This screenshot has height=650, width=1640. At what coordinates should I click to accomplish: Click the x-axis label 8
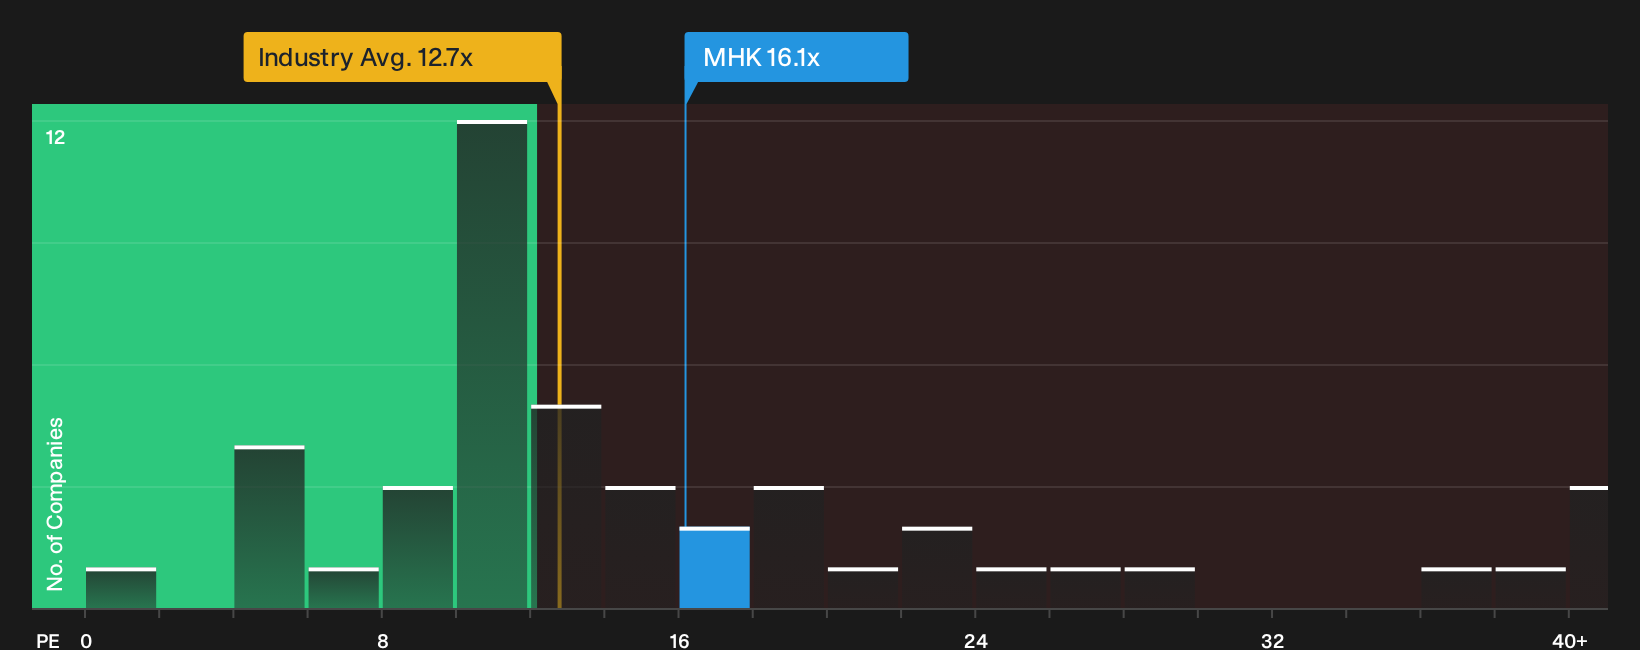[x=383, y=640]
